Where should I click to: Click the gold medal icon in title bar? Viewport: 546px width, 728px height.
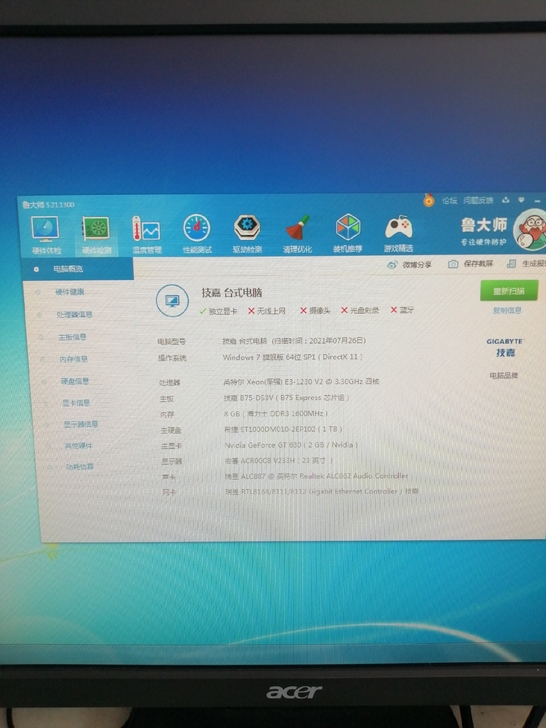click(x=429, y=200)
